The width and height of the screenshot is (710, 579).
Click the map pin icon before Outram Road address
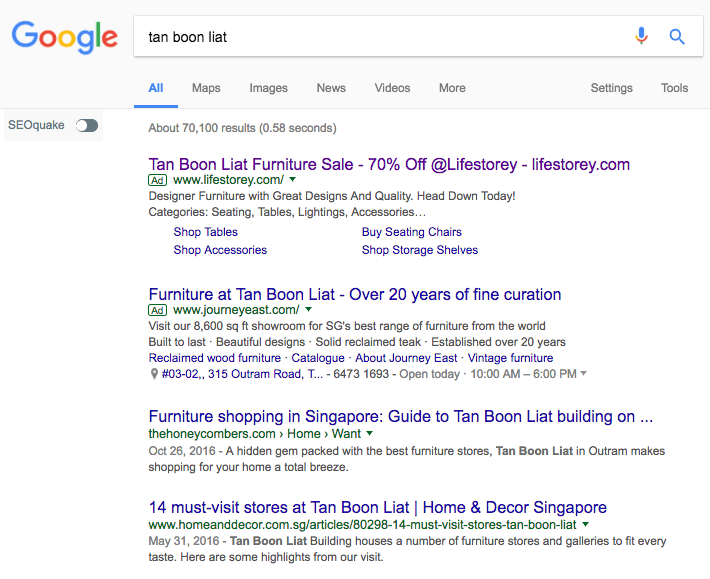[154, 374]
